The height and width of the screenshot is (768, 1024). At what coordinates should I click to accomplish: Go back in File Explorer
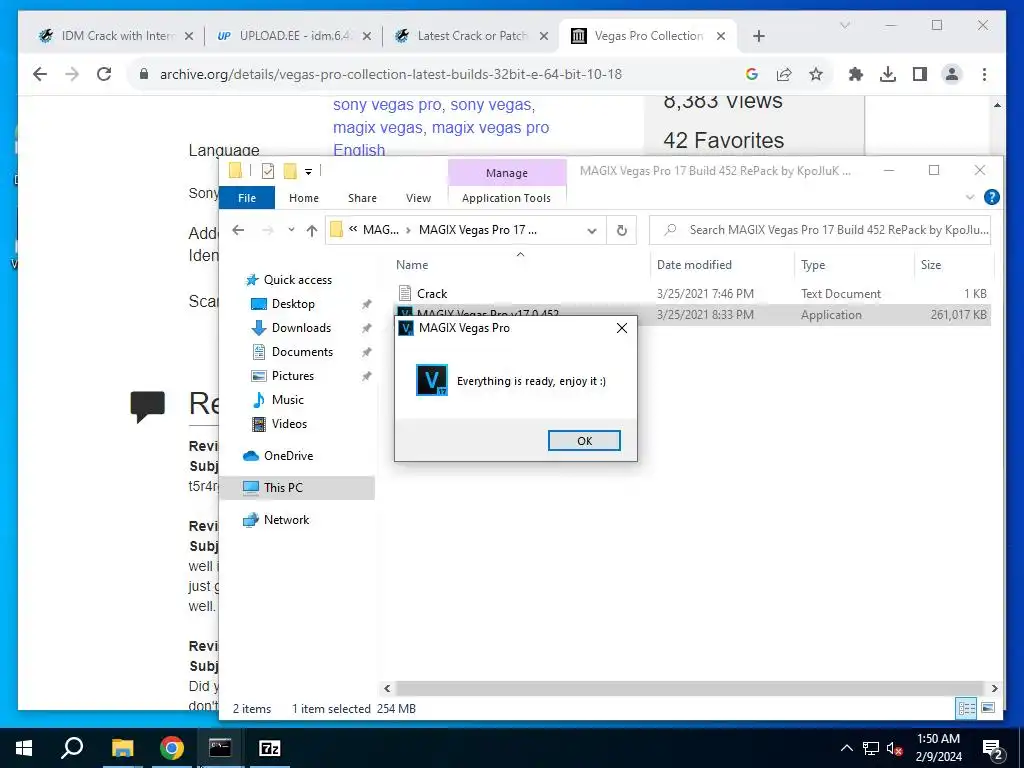(238, 230)
